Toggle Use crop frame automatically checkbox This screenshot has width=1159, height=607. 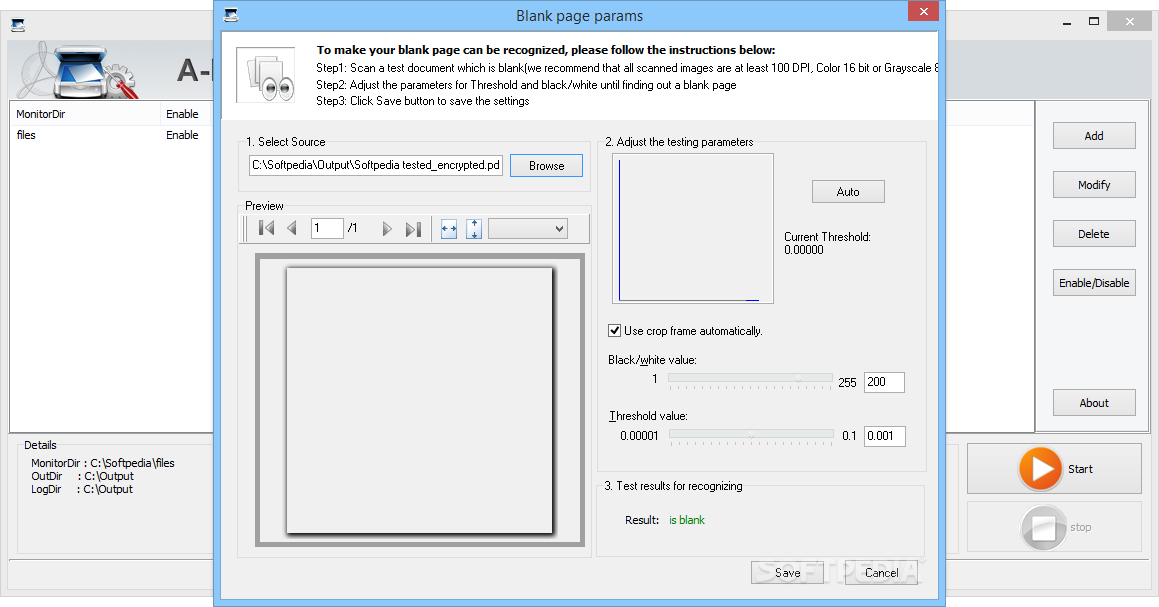tap(614, 330)
